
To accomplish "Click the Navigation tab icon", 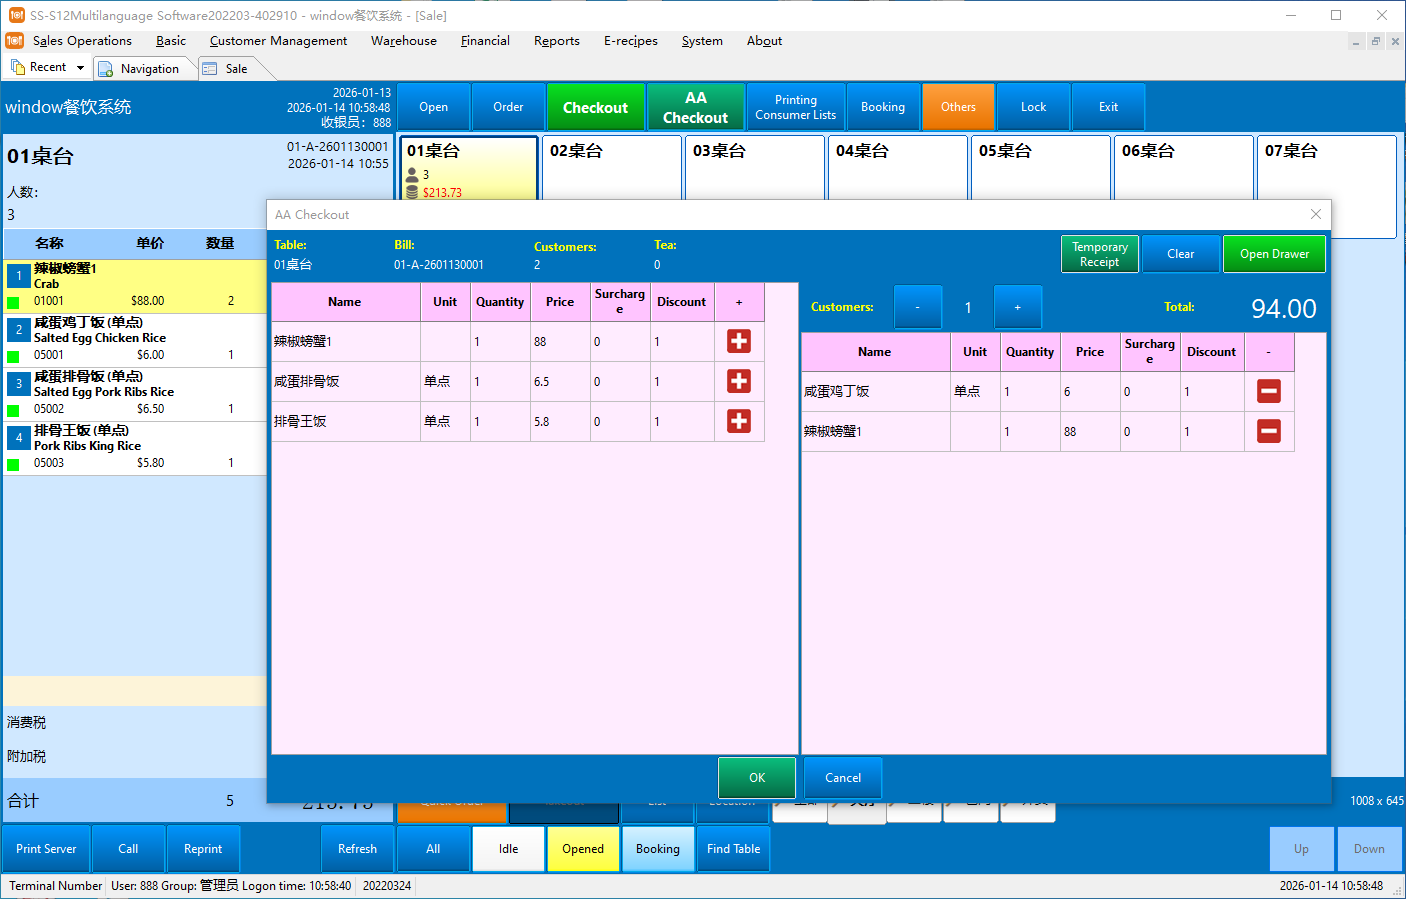I will 106,69.
